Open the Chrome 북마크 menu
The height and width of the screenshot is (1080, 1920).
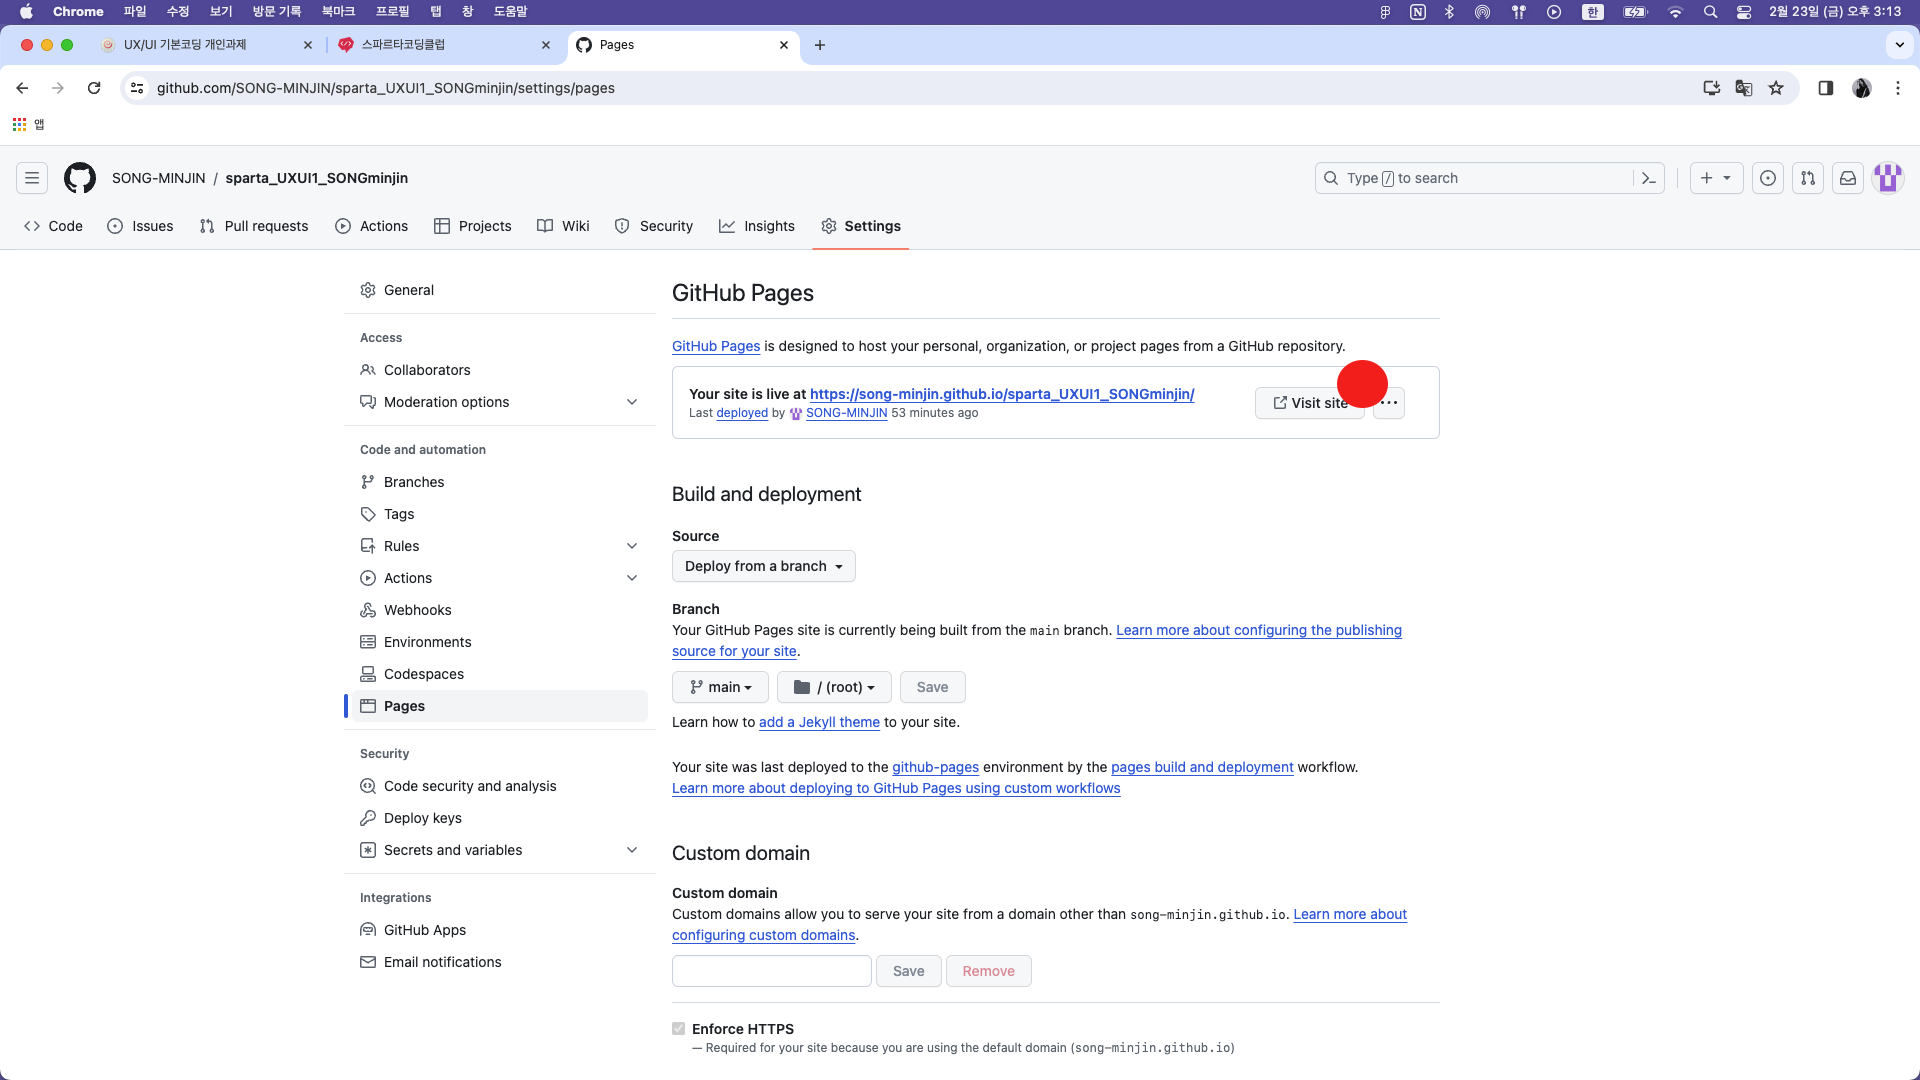338,11
